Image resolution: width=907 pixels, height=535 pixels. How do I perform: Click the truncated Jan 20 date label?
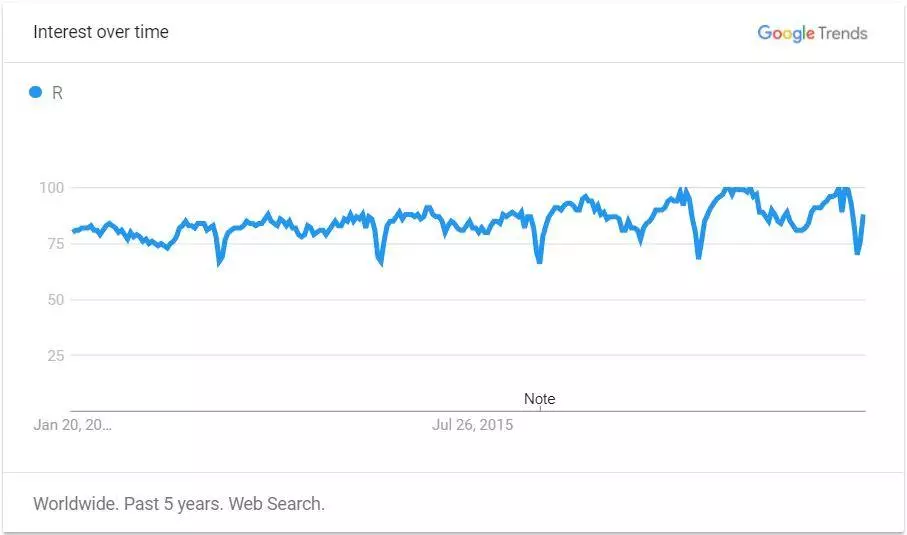point(72,425)
